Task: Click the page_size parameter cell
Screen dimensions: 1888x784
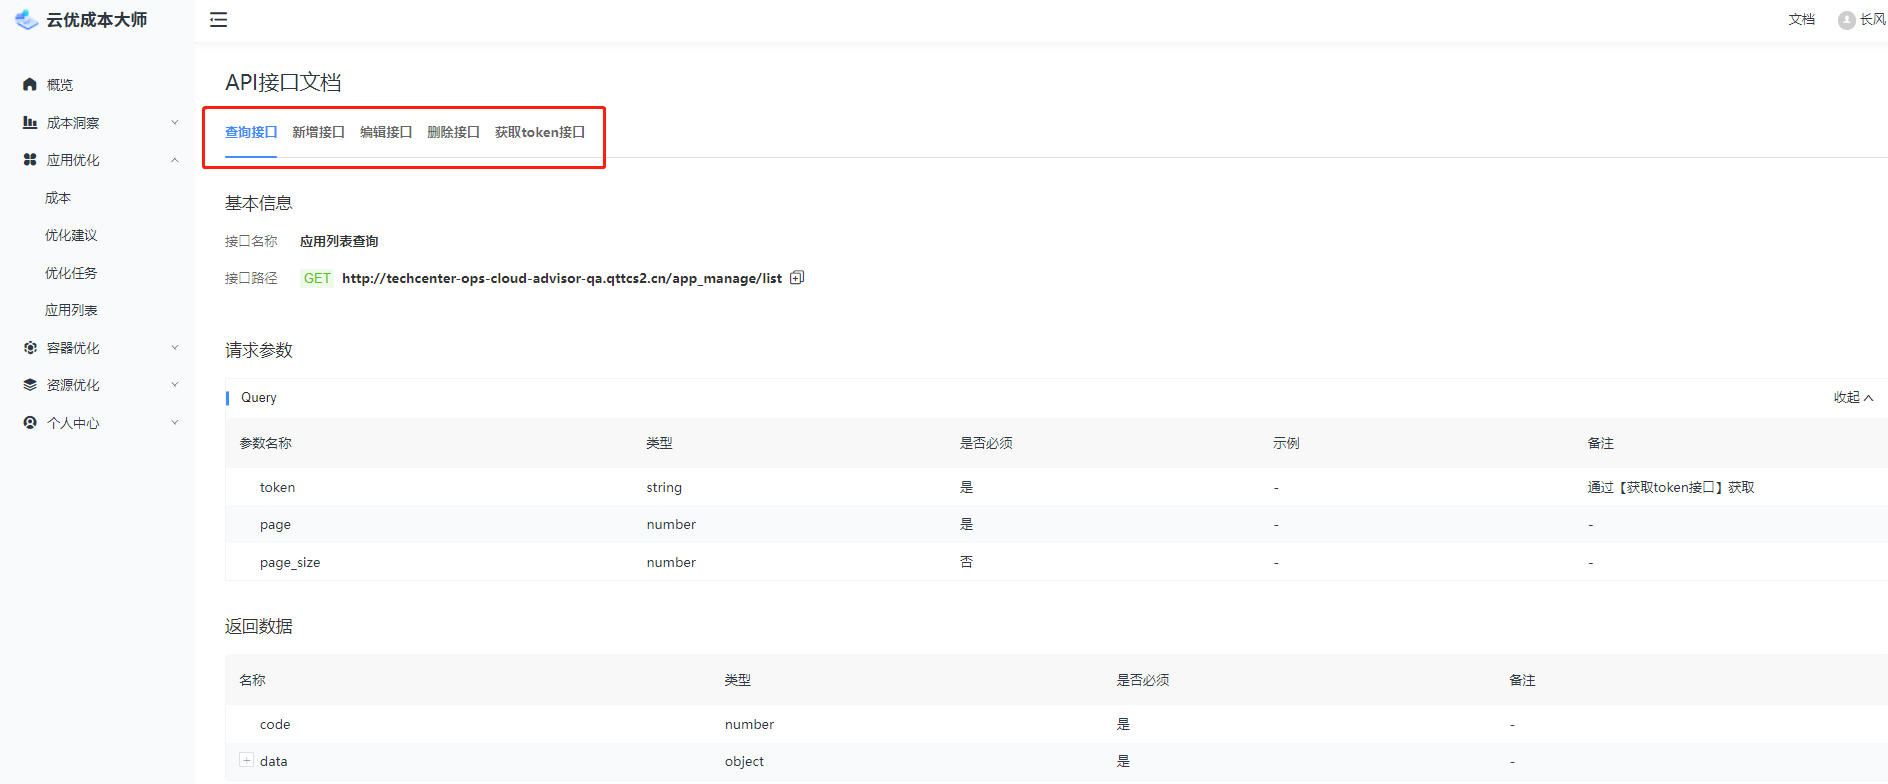Action: click(x=290, y=562)
